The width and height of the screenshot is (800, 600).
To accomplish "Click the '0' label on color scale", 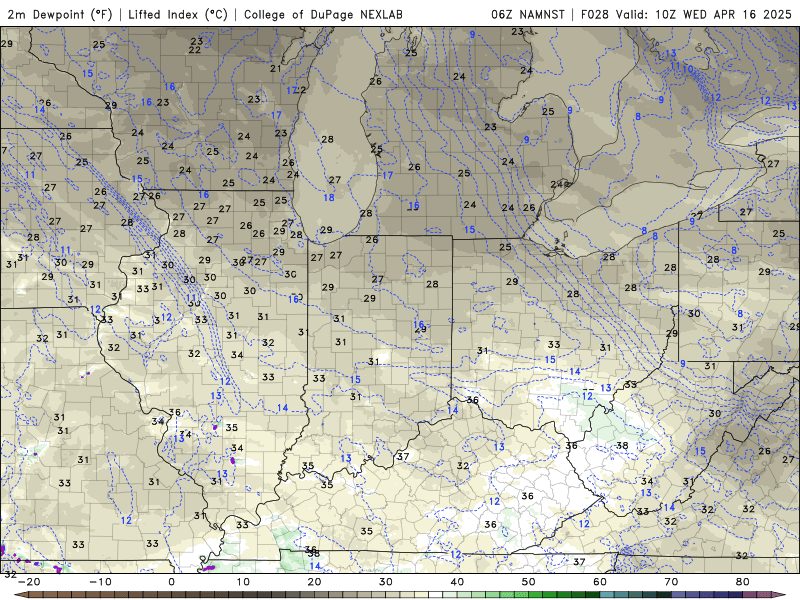I will pyautogui.click(x=171, y=582).
